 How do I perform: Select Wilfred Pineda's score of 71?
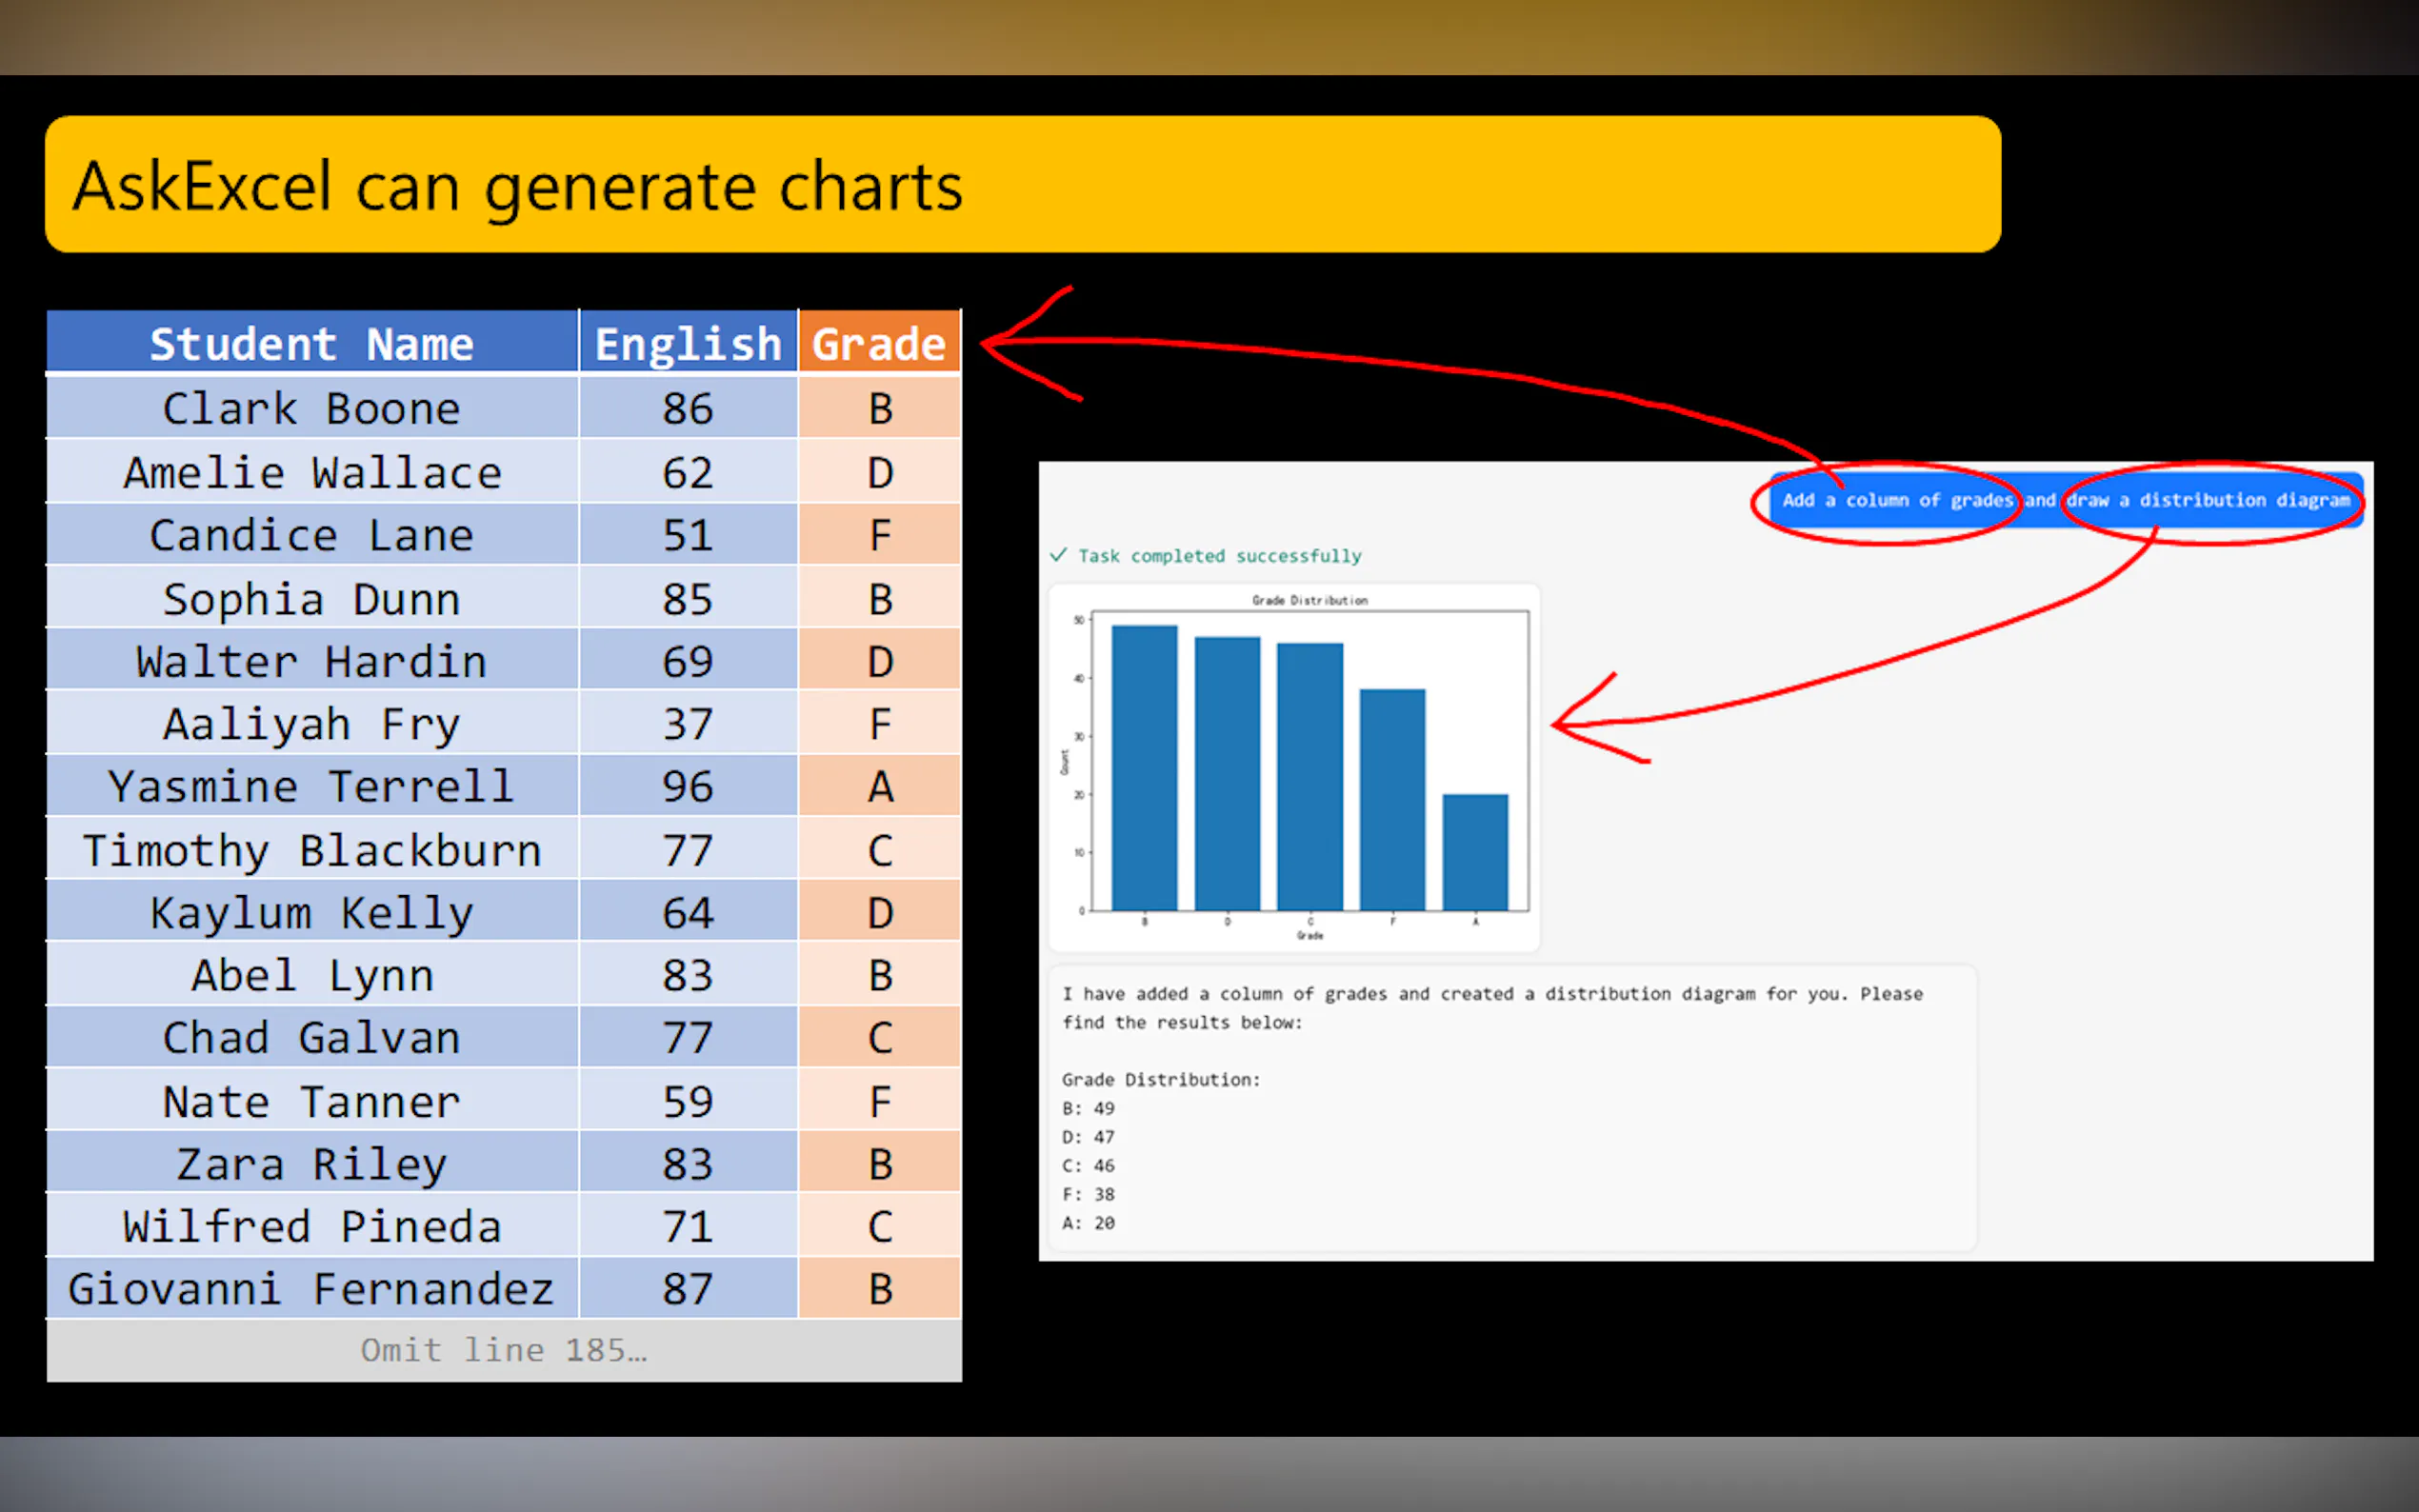pos(688,1226)
